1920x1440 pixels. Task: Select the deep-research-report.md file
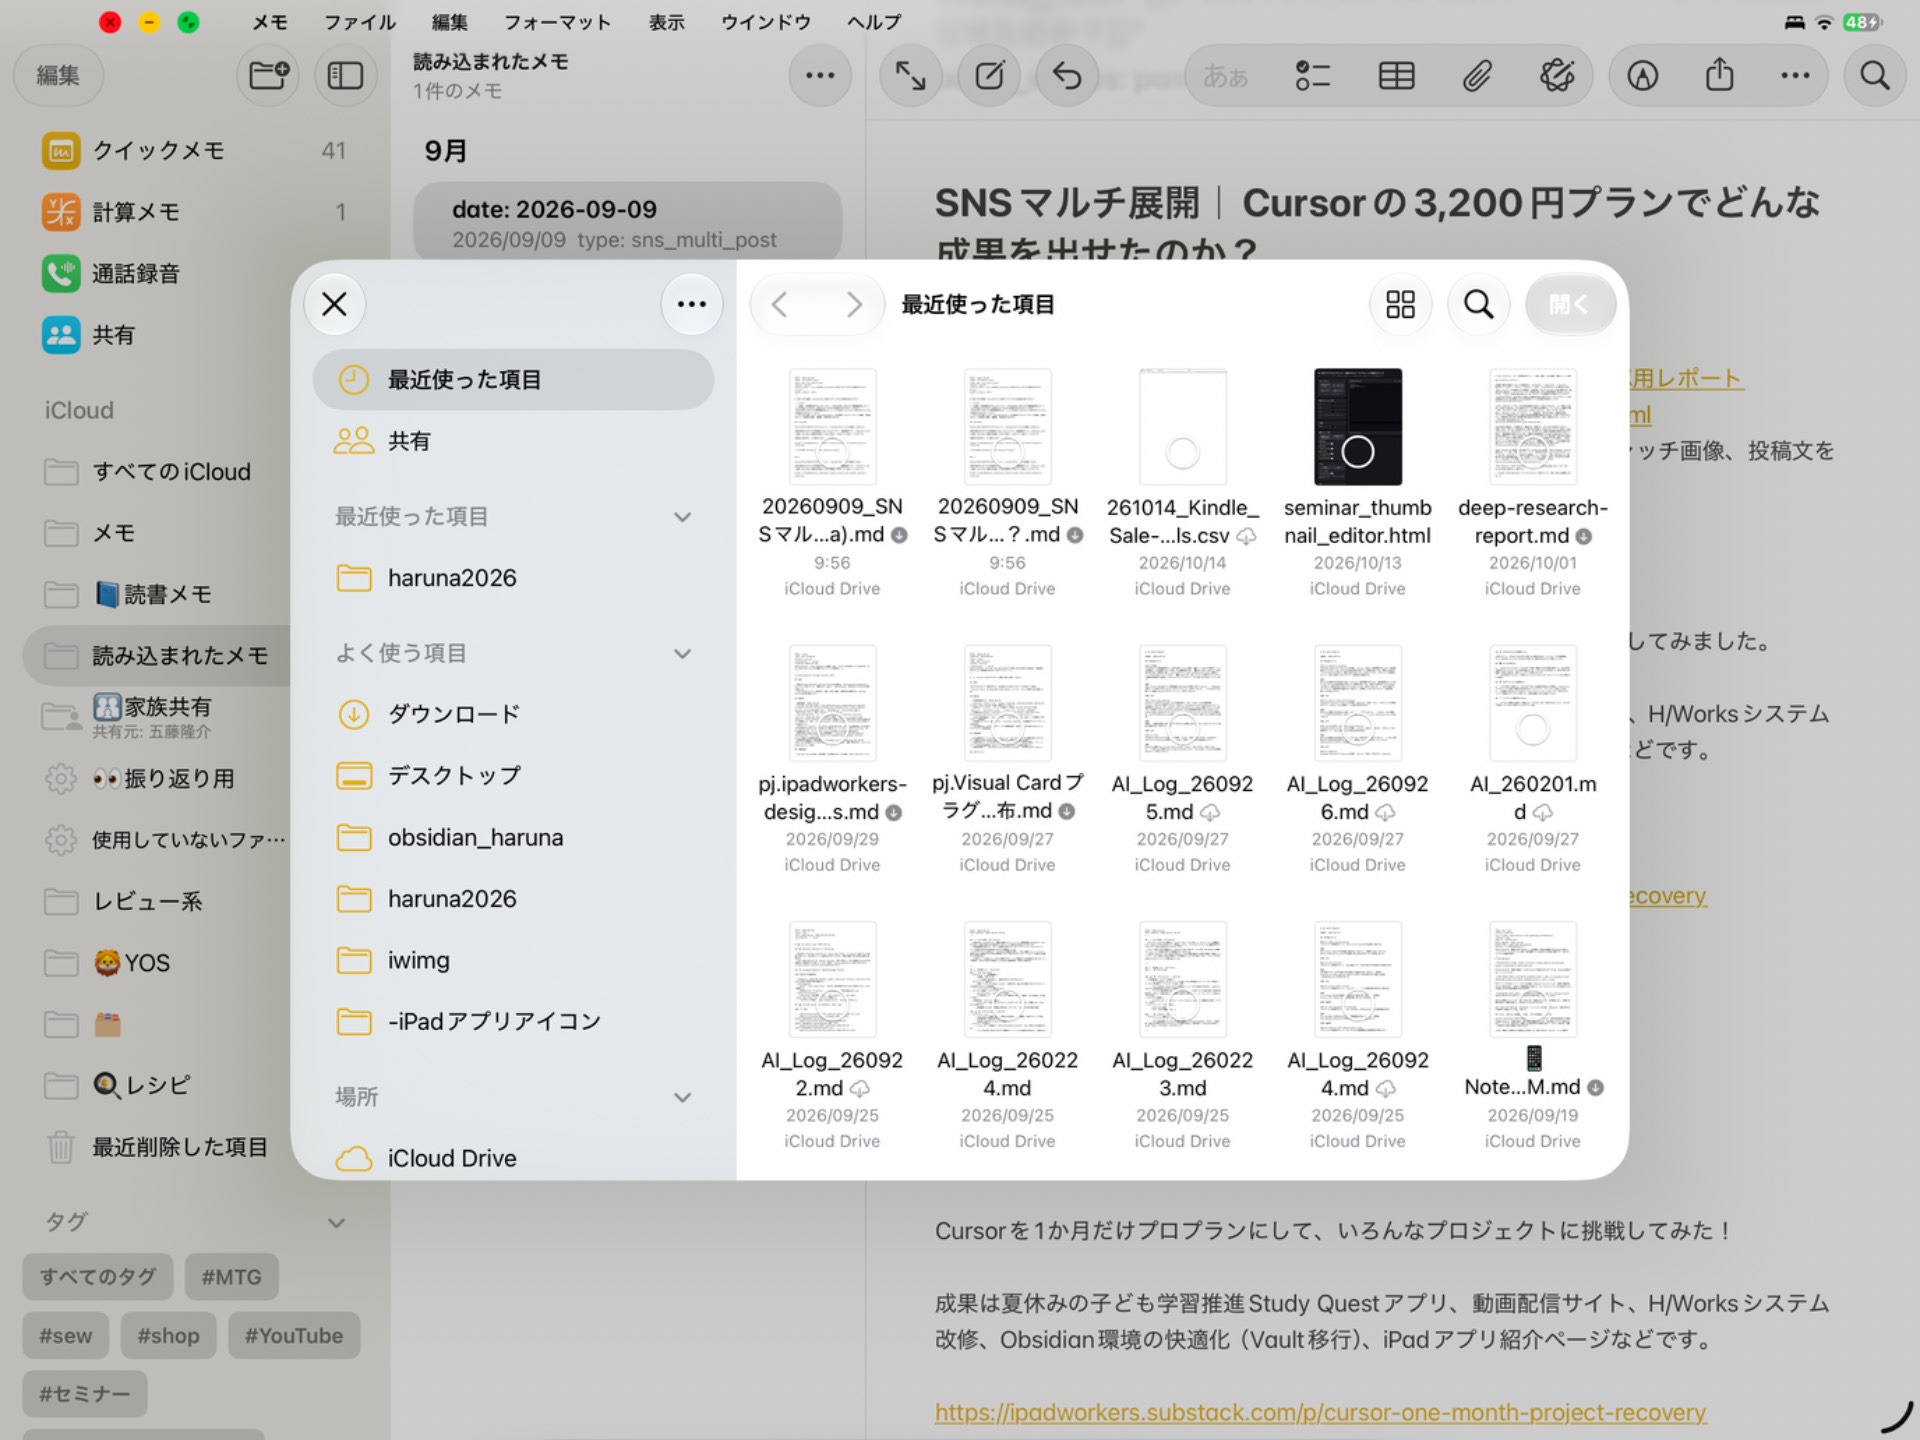pyautogui.click(x=1532, y=484)
